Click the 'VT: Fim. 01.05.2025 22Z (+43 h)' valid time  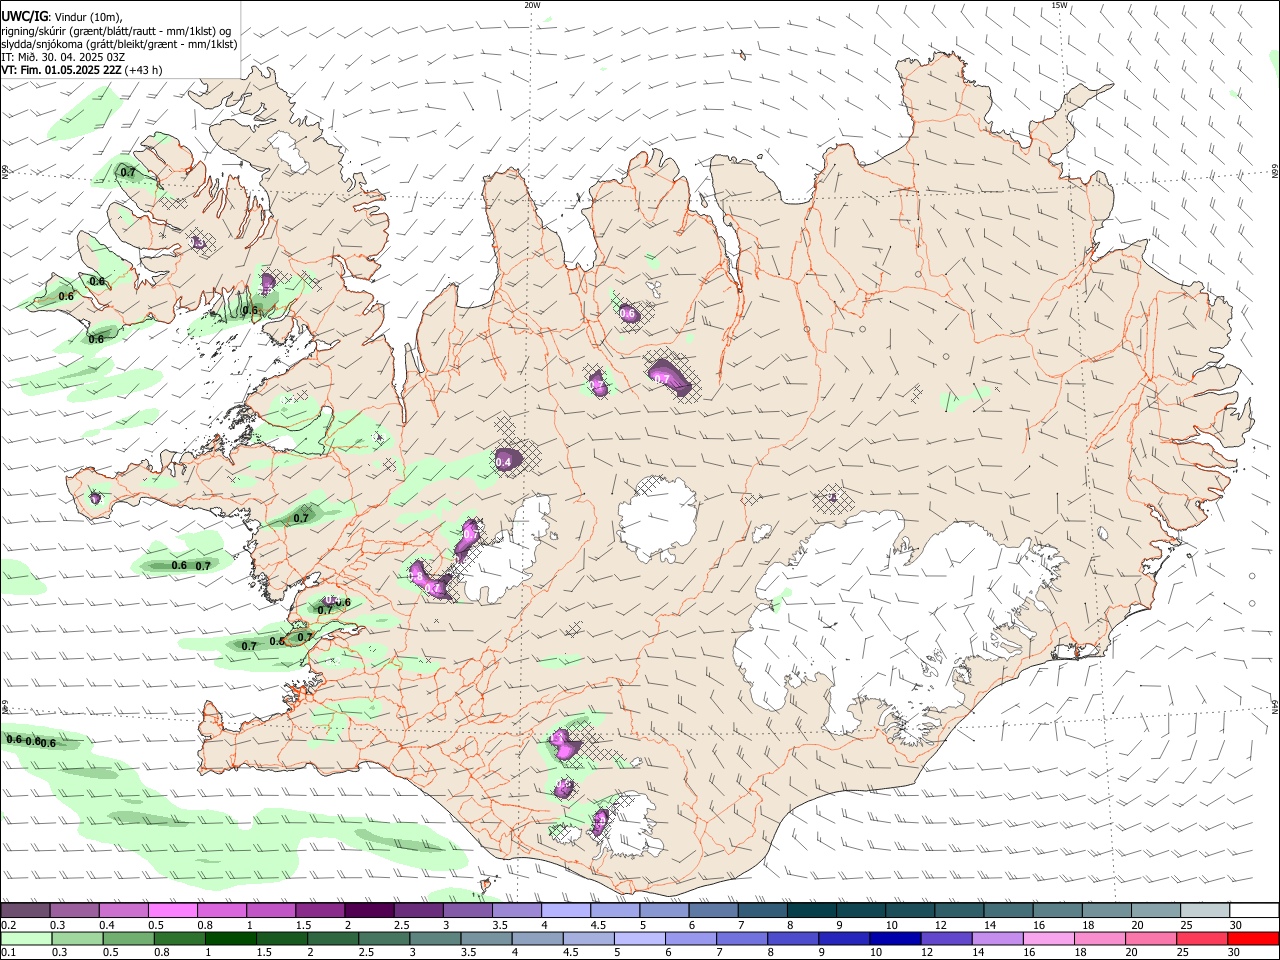[82, 70]
